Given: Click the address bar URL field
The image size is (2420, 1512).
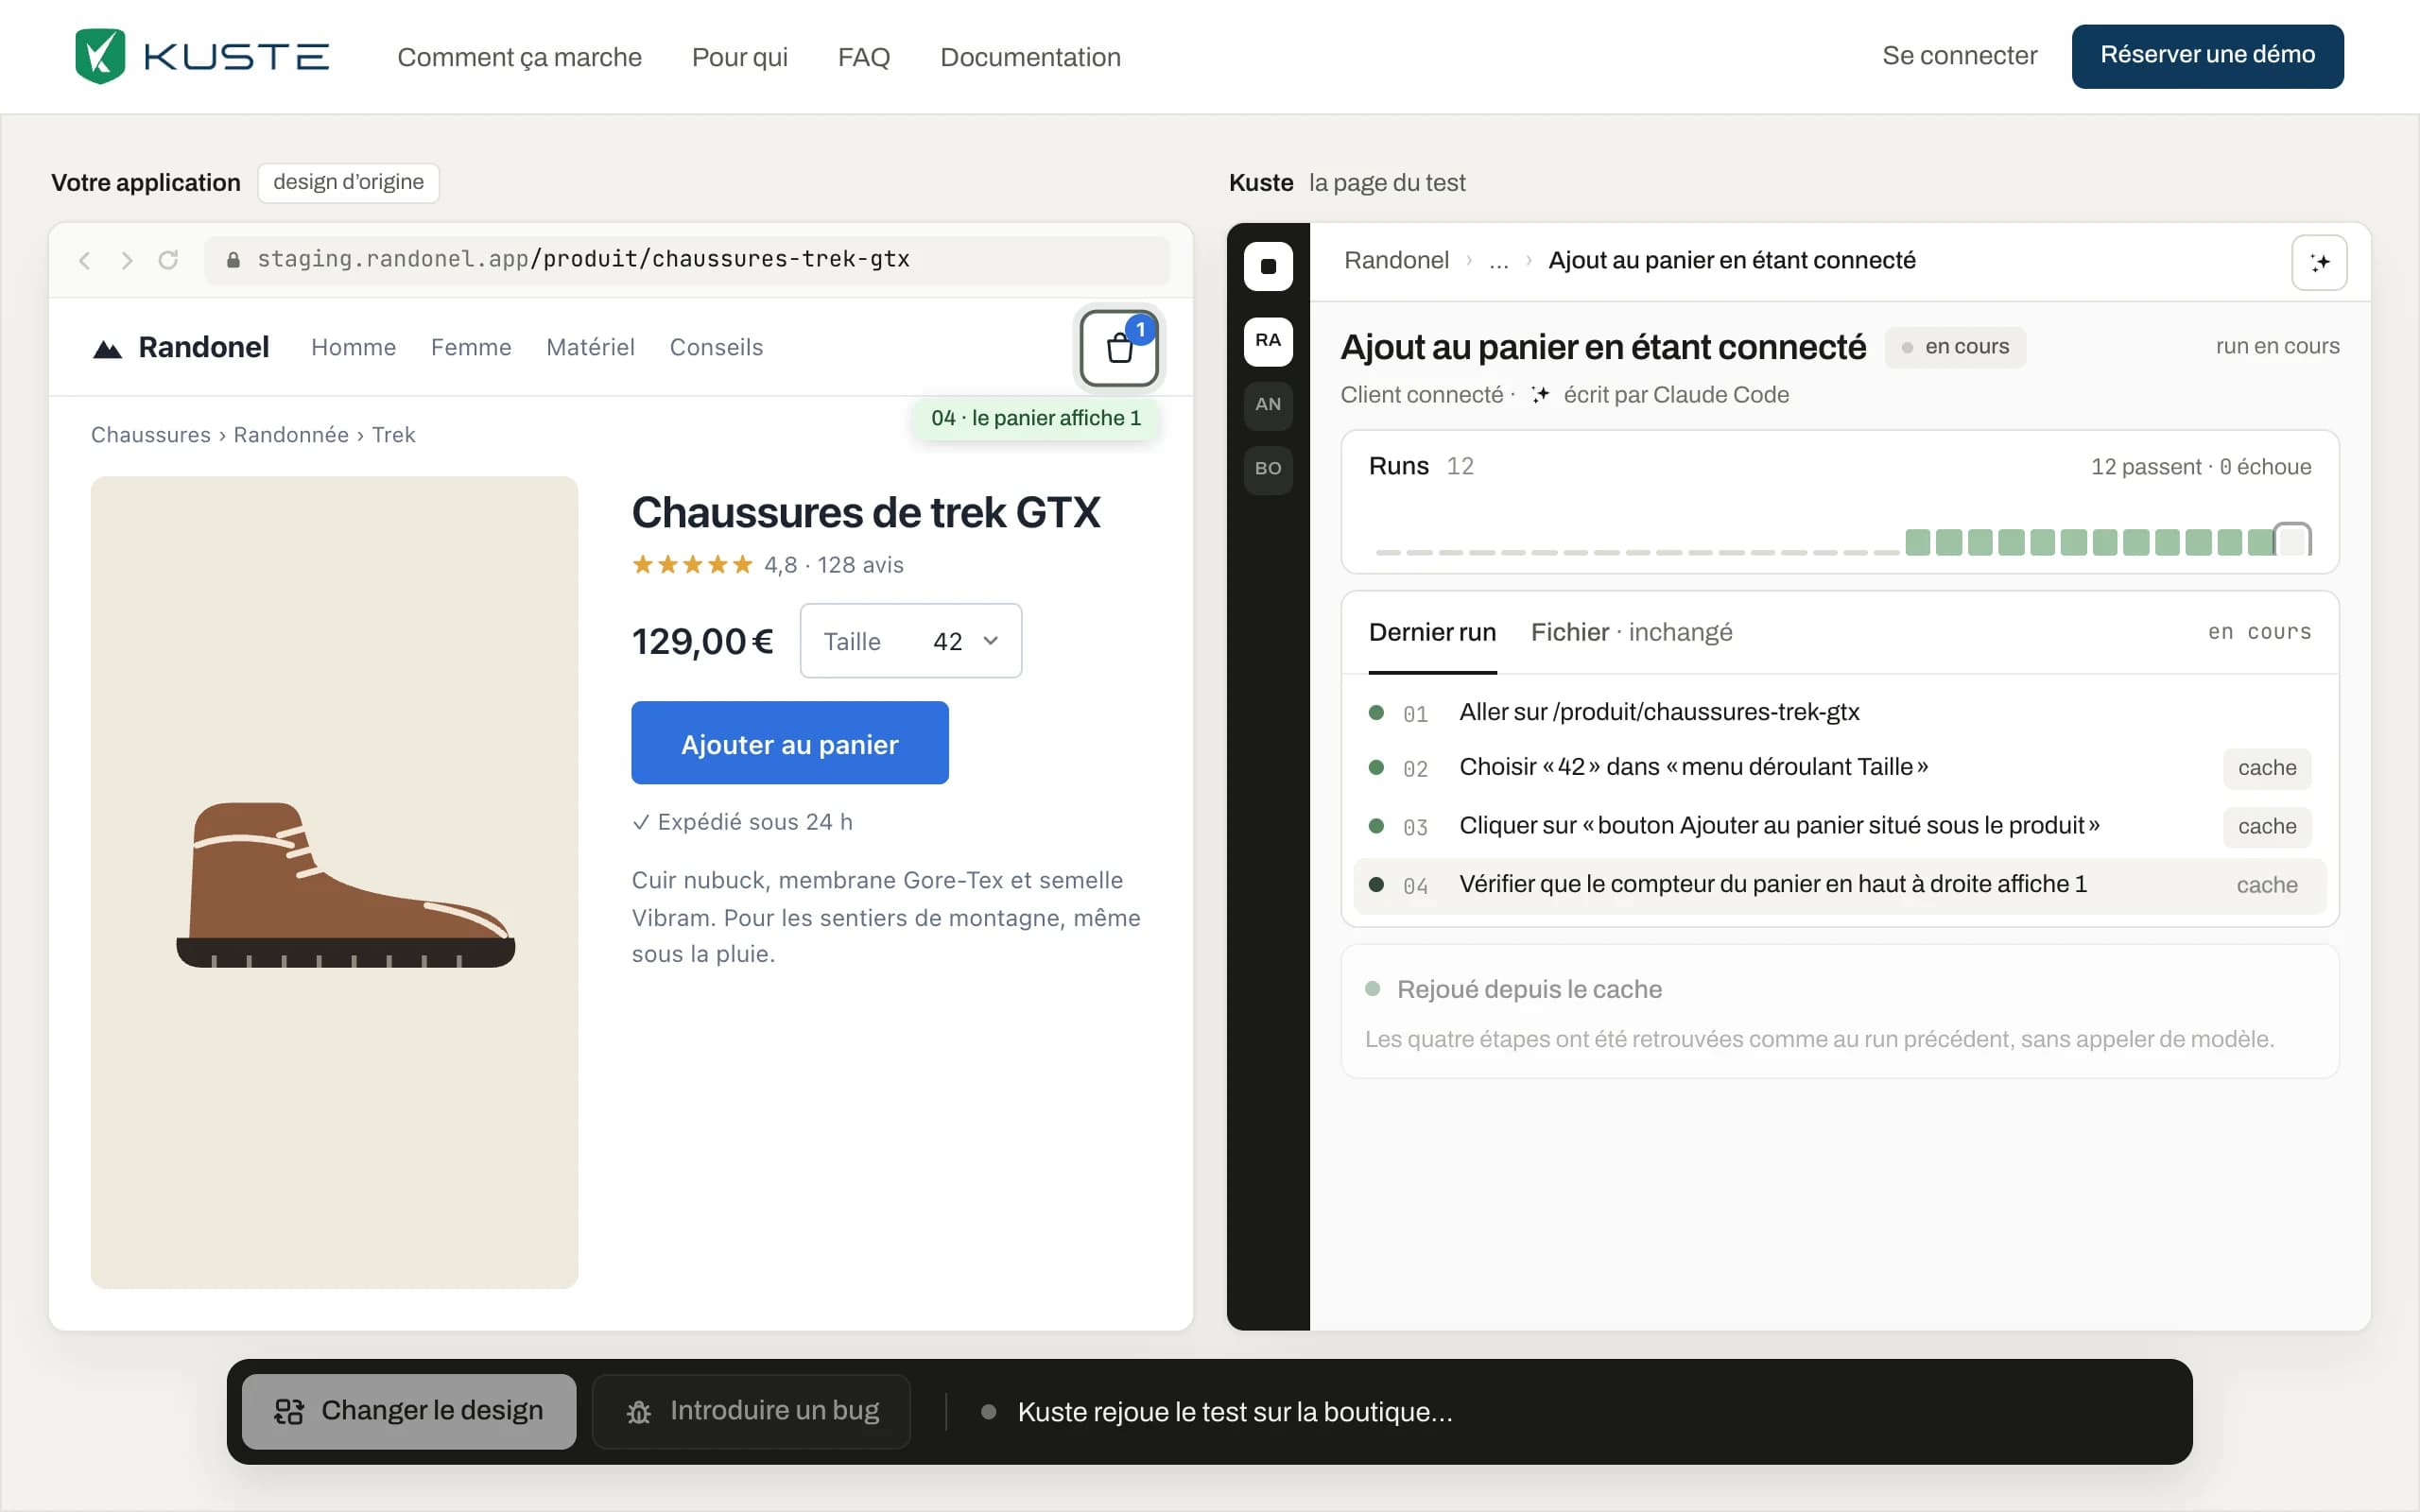Looking at the screenshot, I should coord(686,260).
